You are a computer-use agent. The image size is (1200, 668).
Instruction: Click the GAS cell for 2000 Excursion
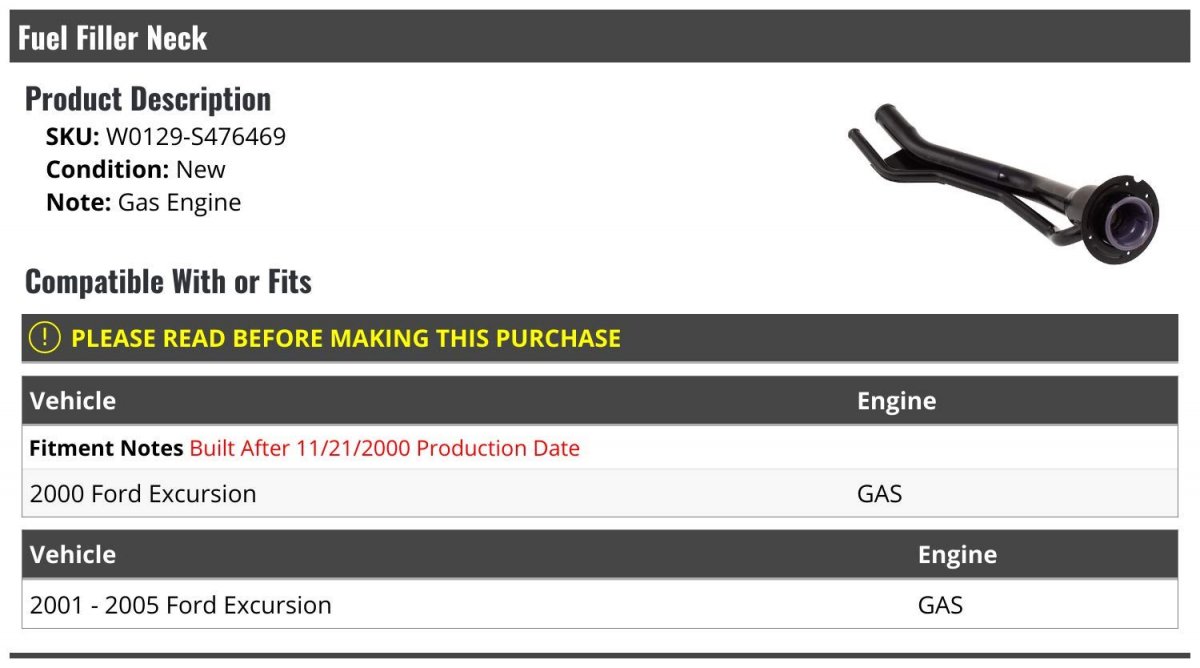tap(879, 494)
